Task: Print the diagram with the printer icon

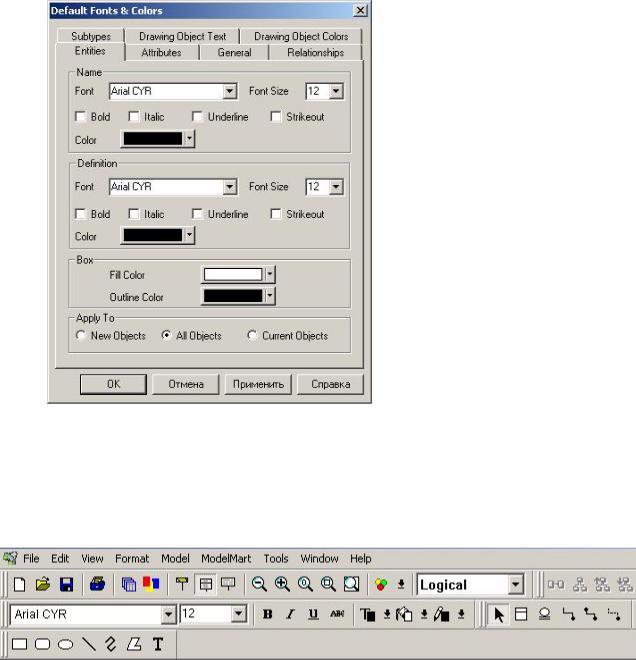Action: [x=97, y=584]
